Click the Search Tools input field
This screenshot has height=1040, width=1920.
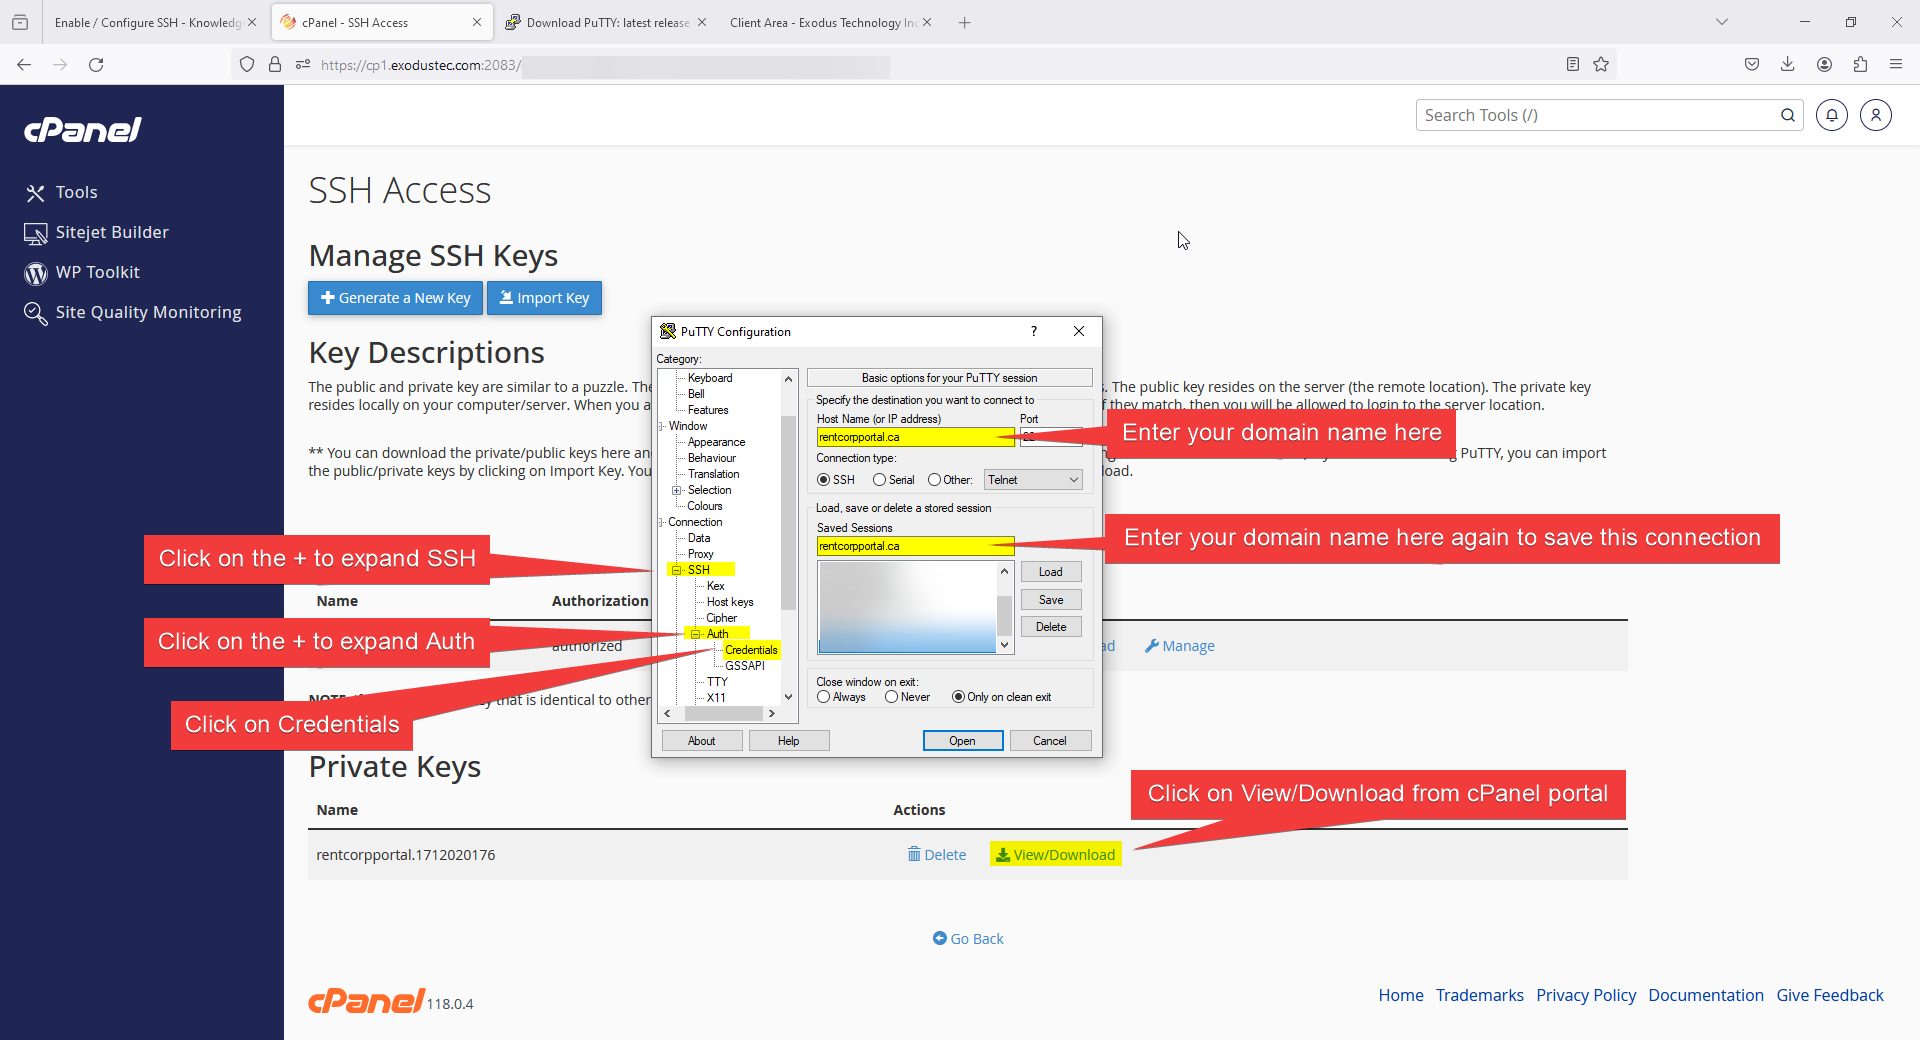(x=1595, y=115)
